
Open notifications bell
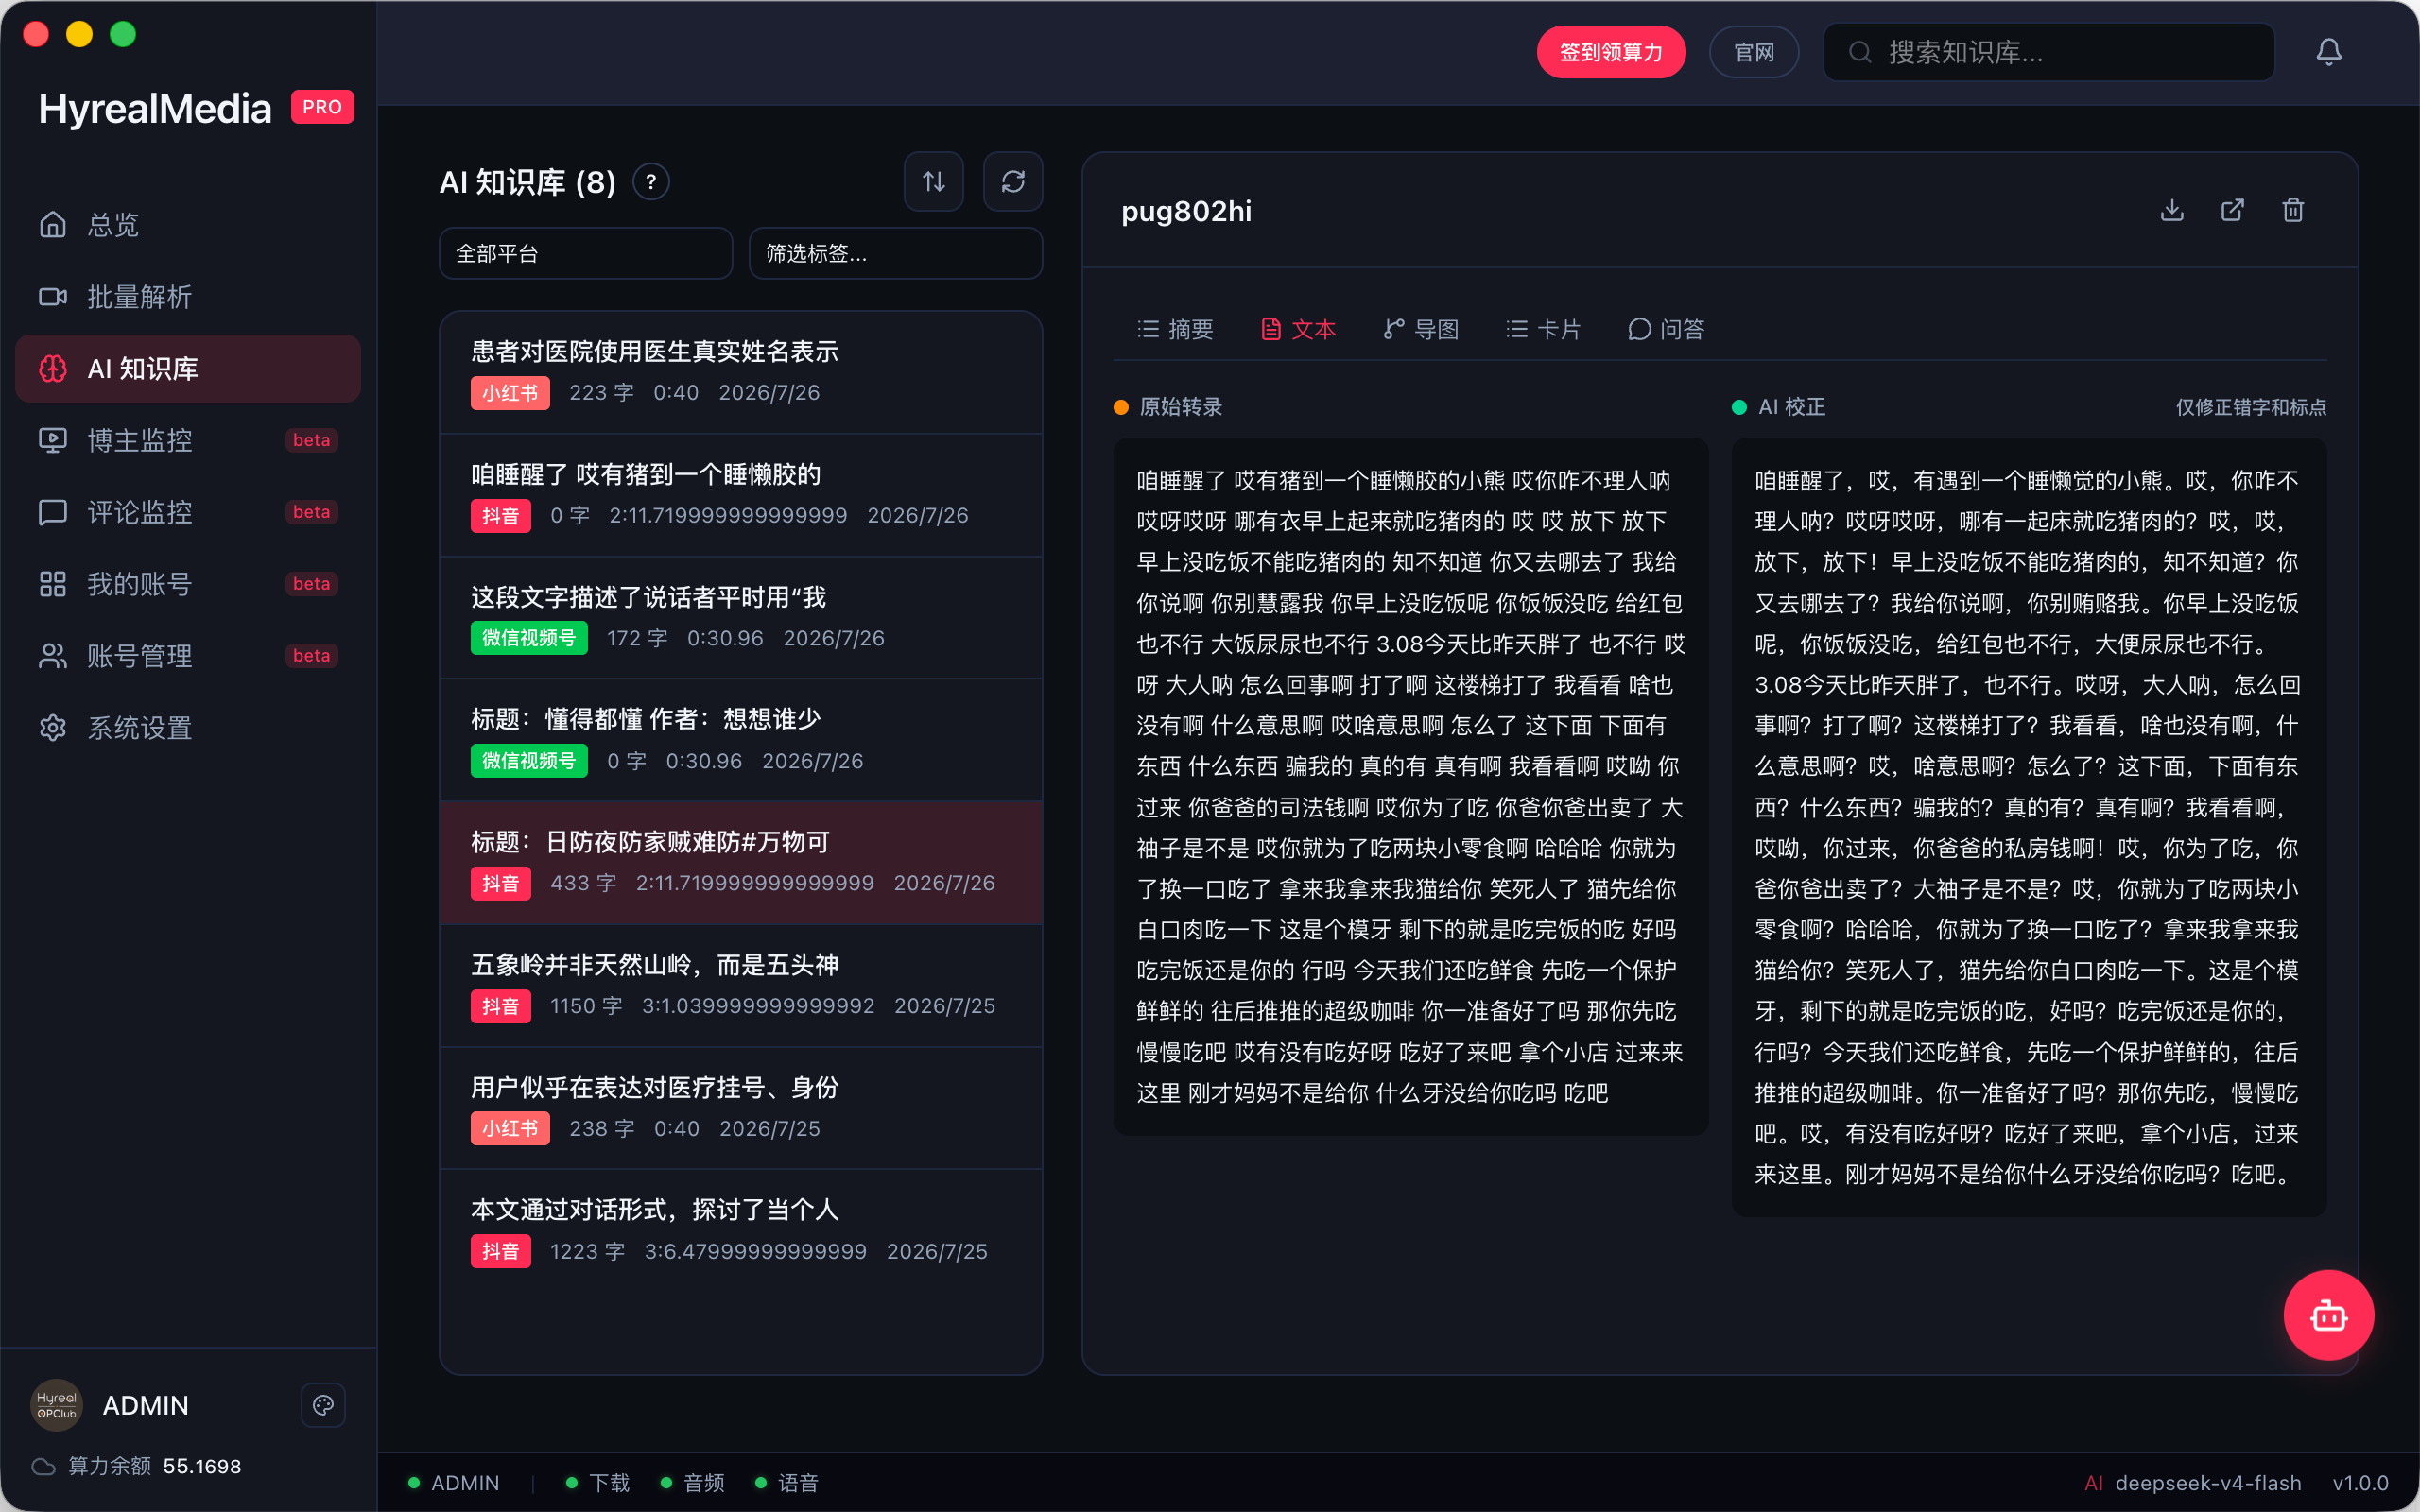tap(2329, 52)
